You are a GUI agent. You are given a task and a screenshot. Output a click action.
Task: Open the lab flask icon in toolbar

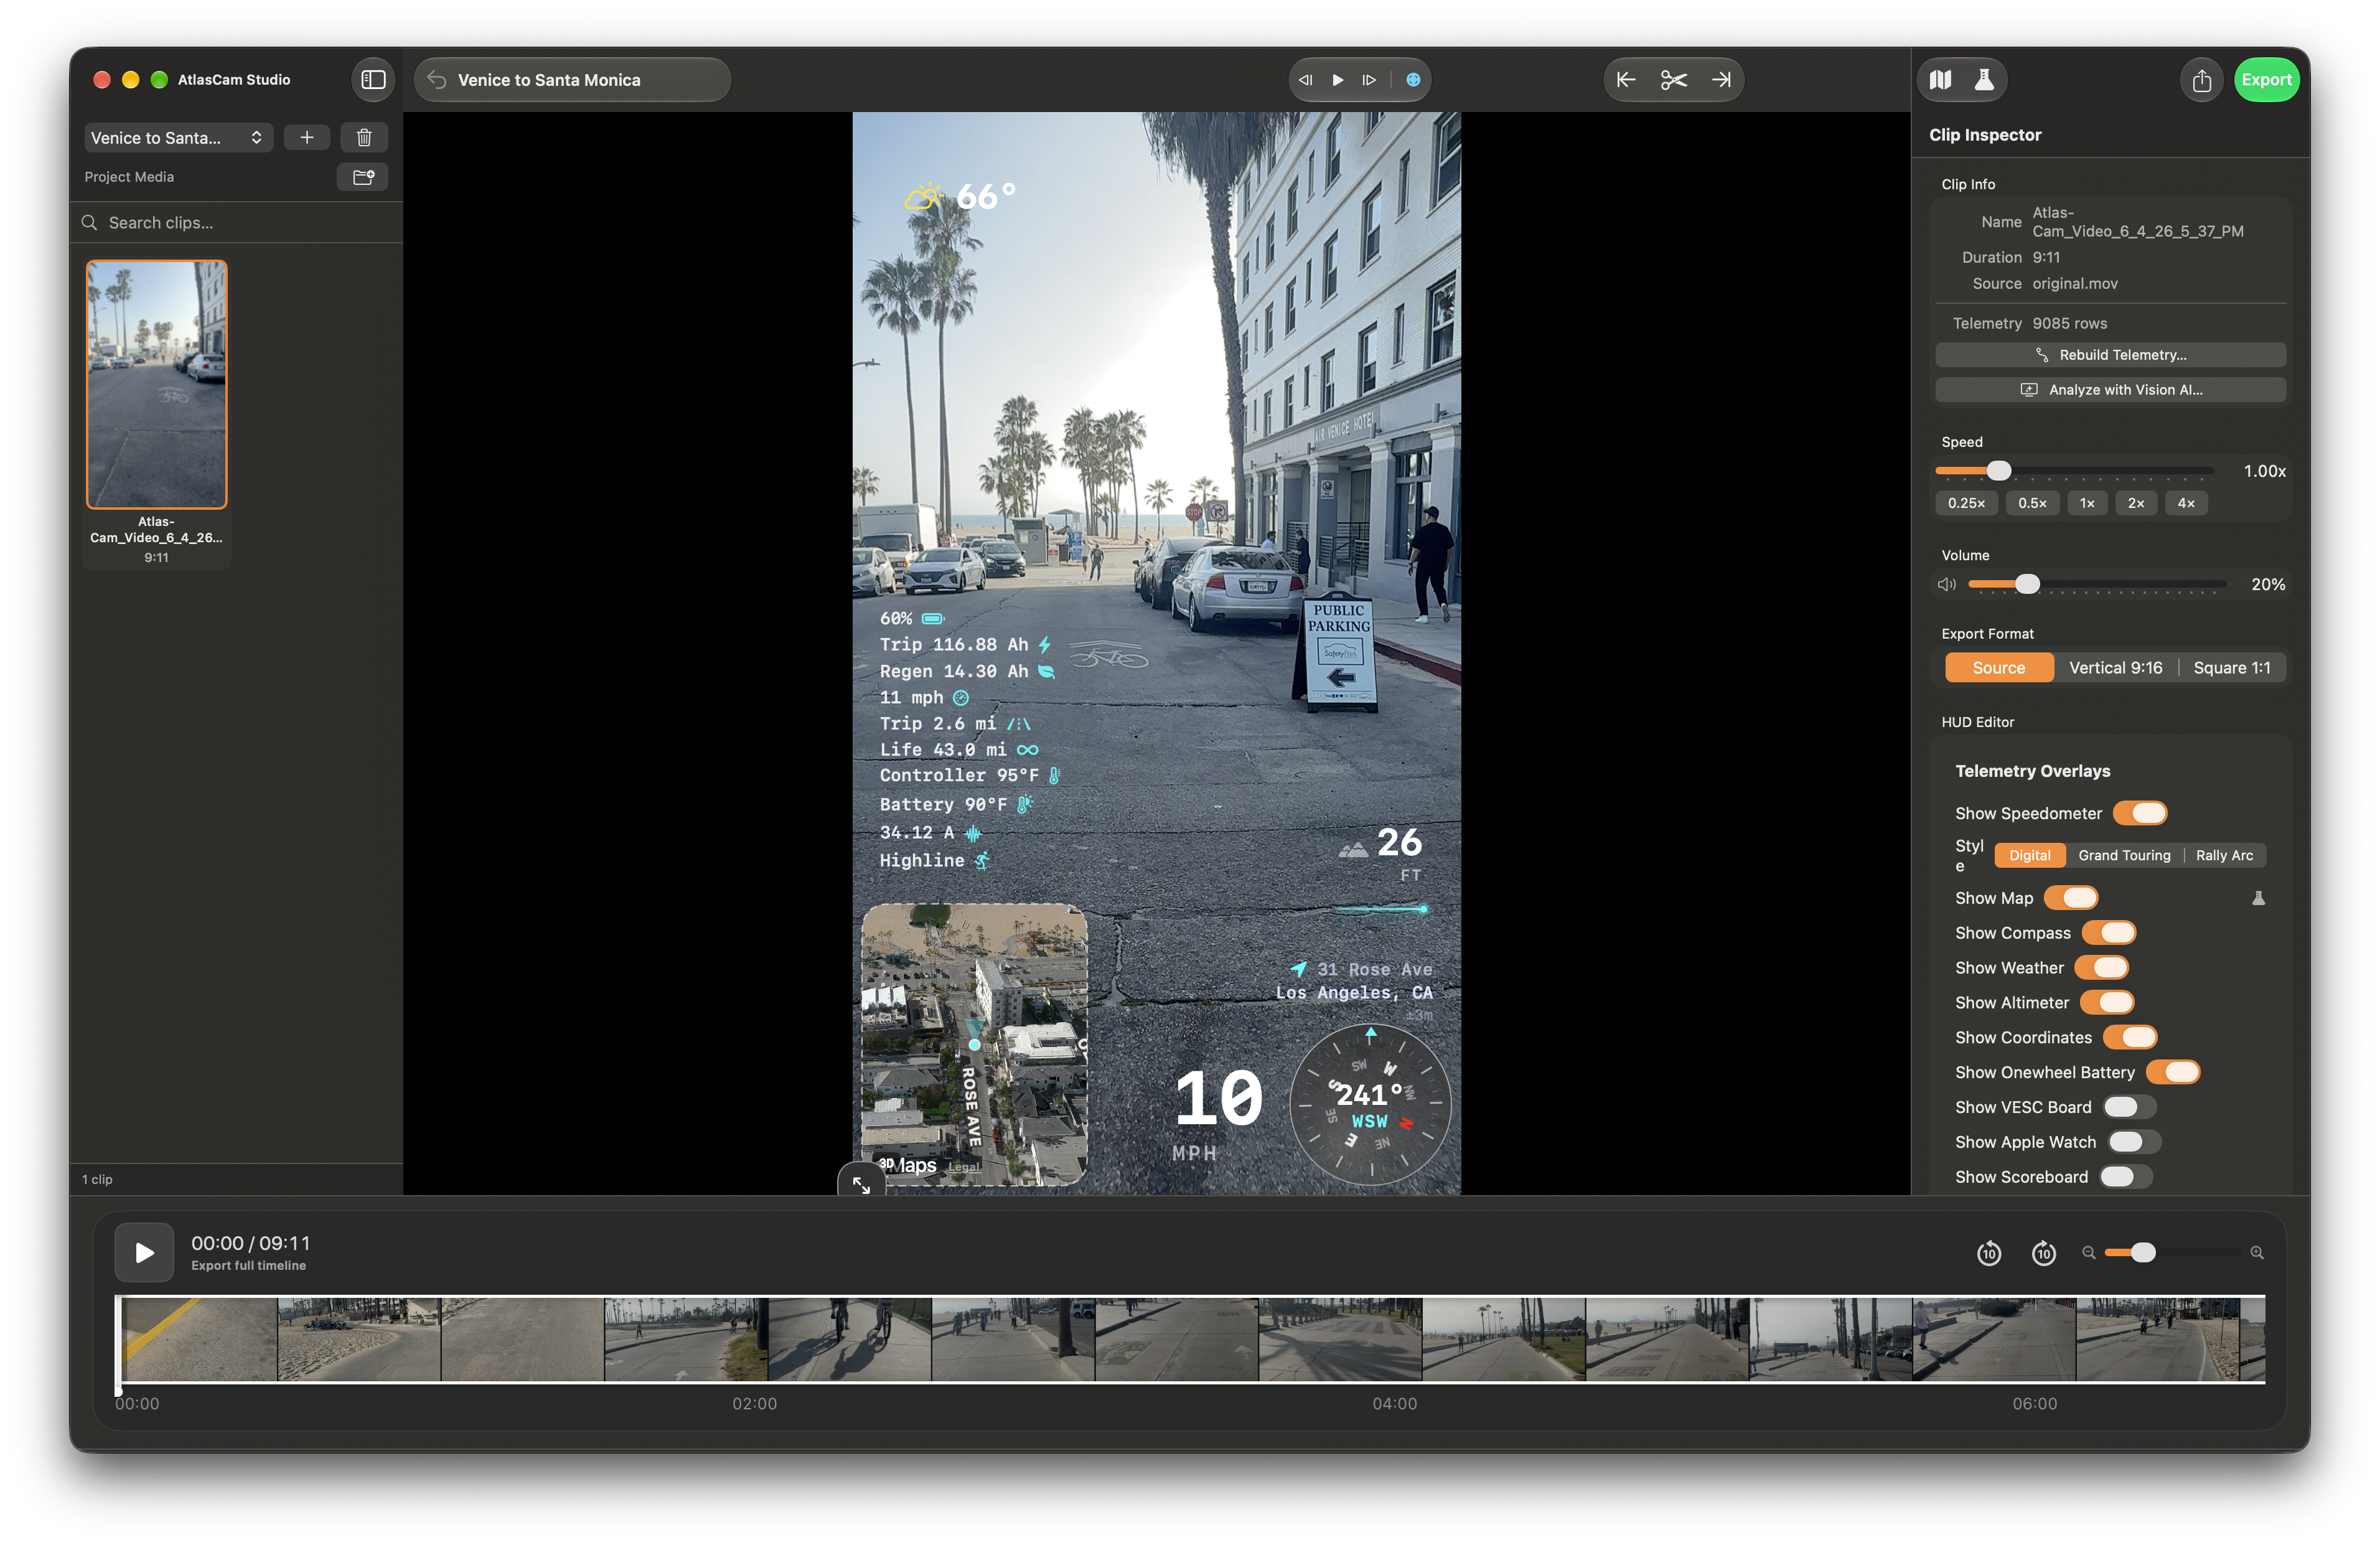tap(1984, 80)
